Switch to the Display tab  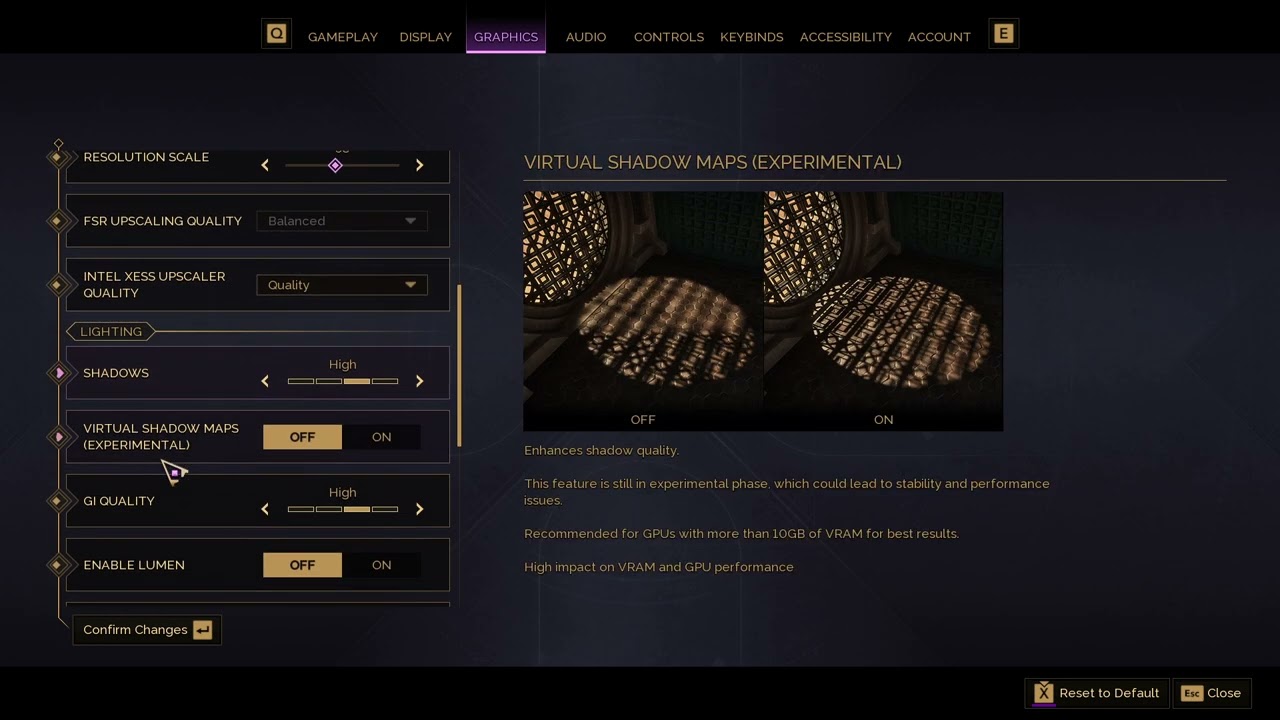pos(425,37)
